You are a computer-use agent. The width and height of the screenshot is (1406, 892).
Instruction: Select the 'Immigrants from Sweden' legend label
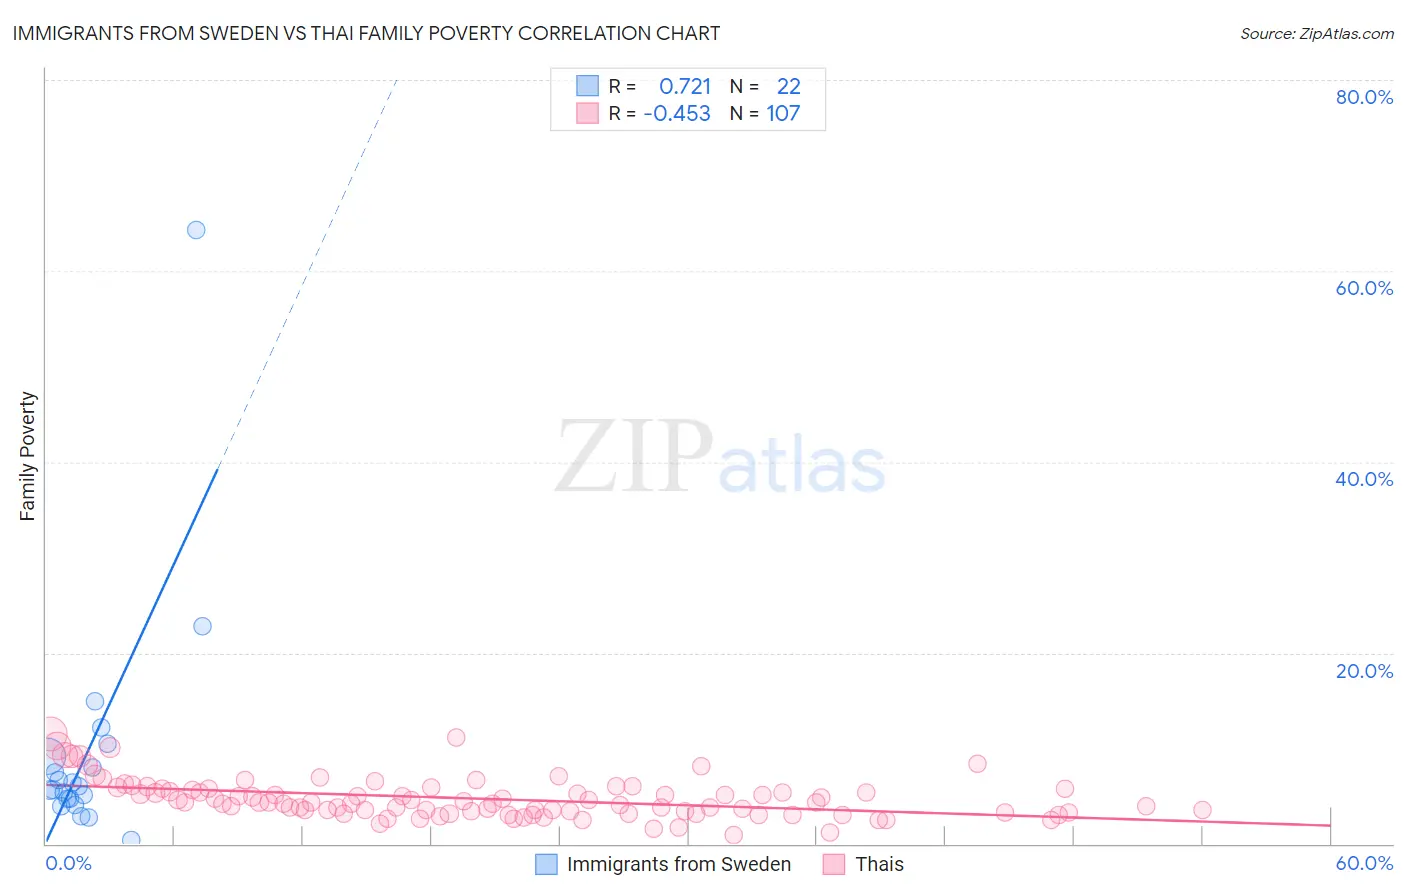[x=679, y=864]
